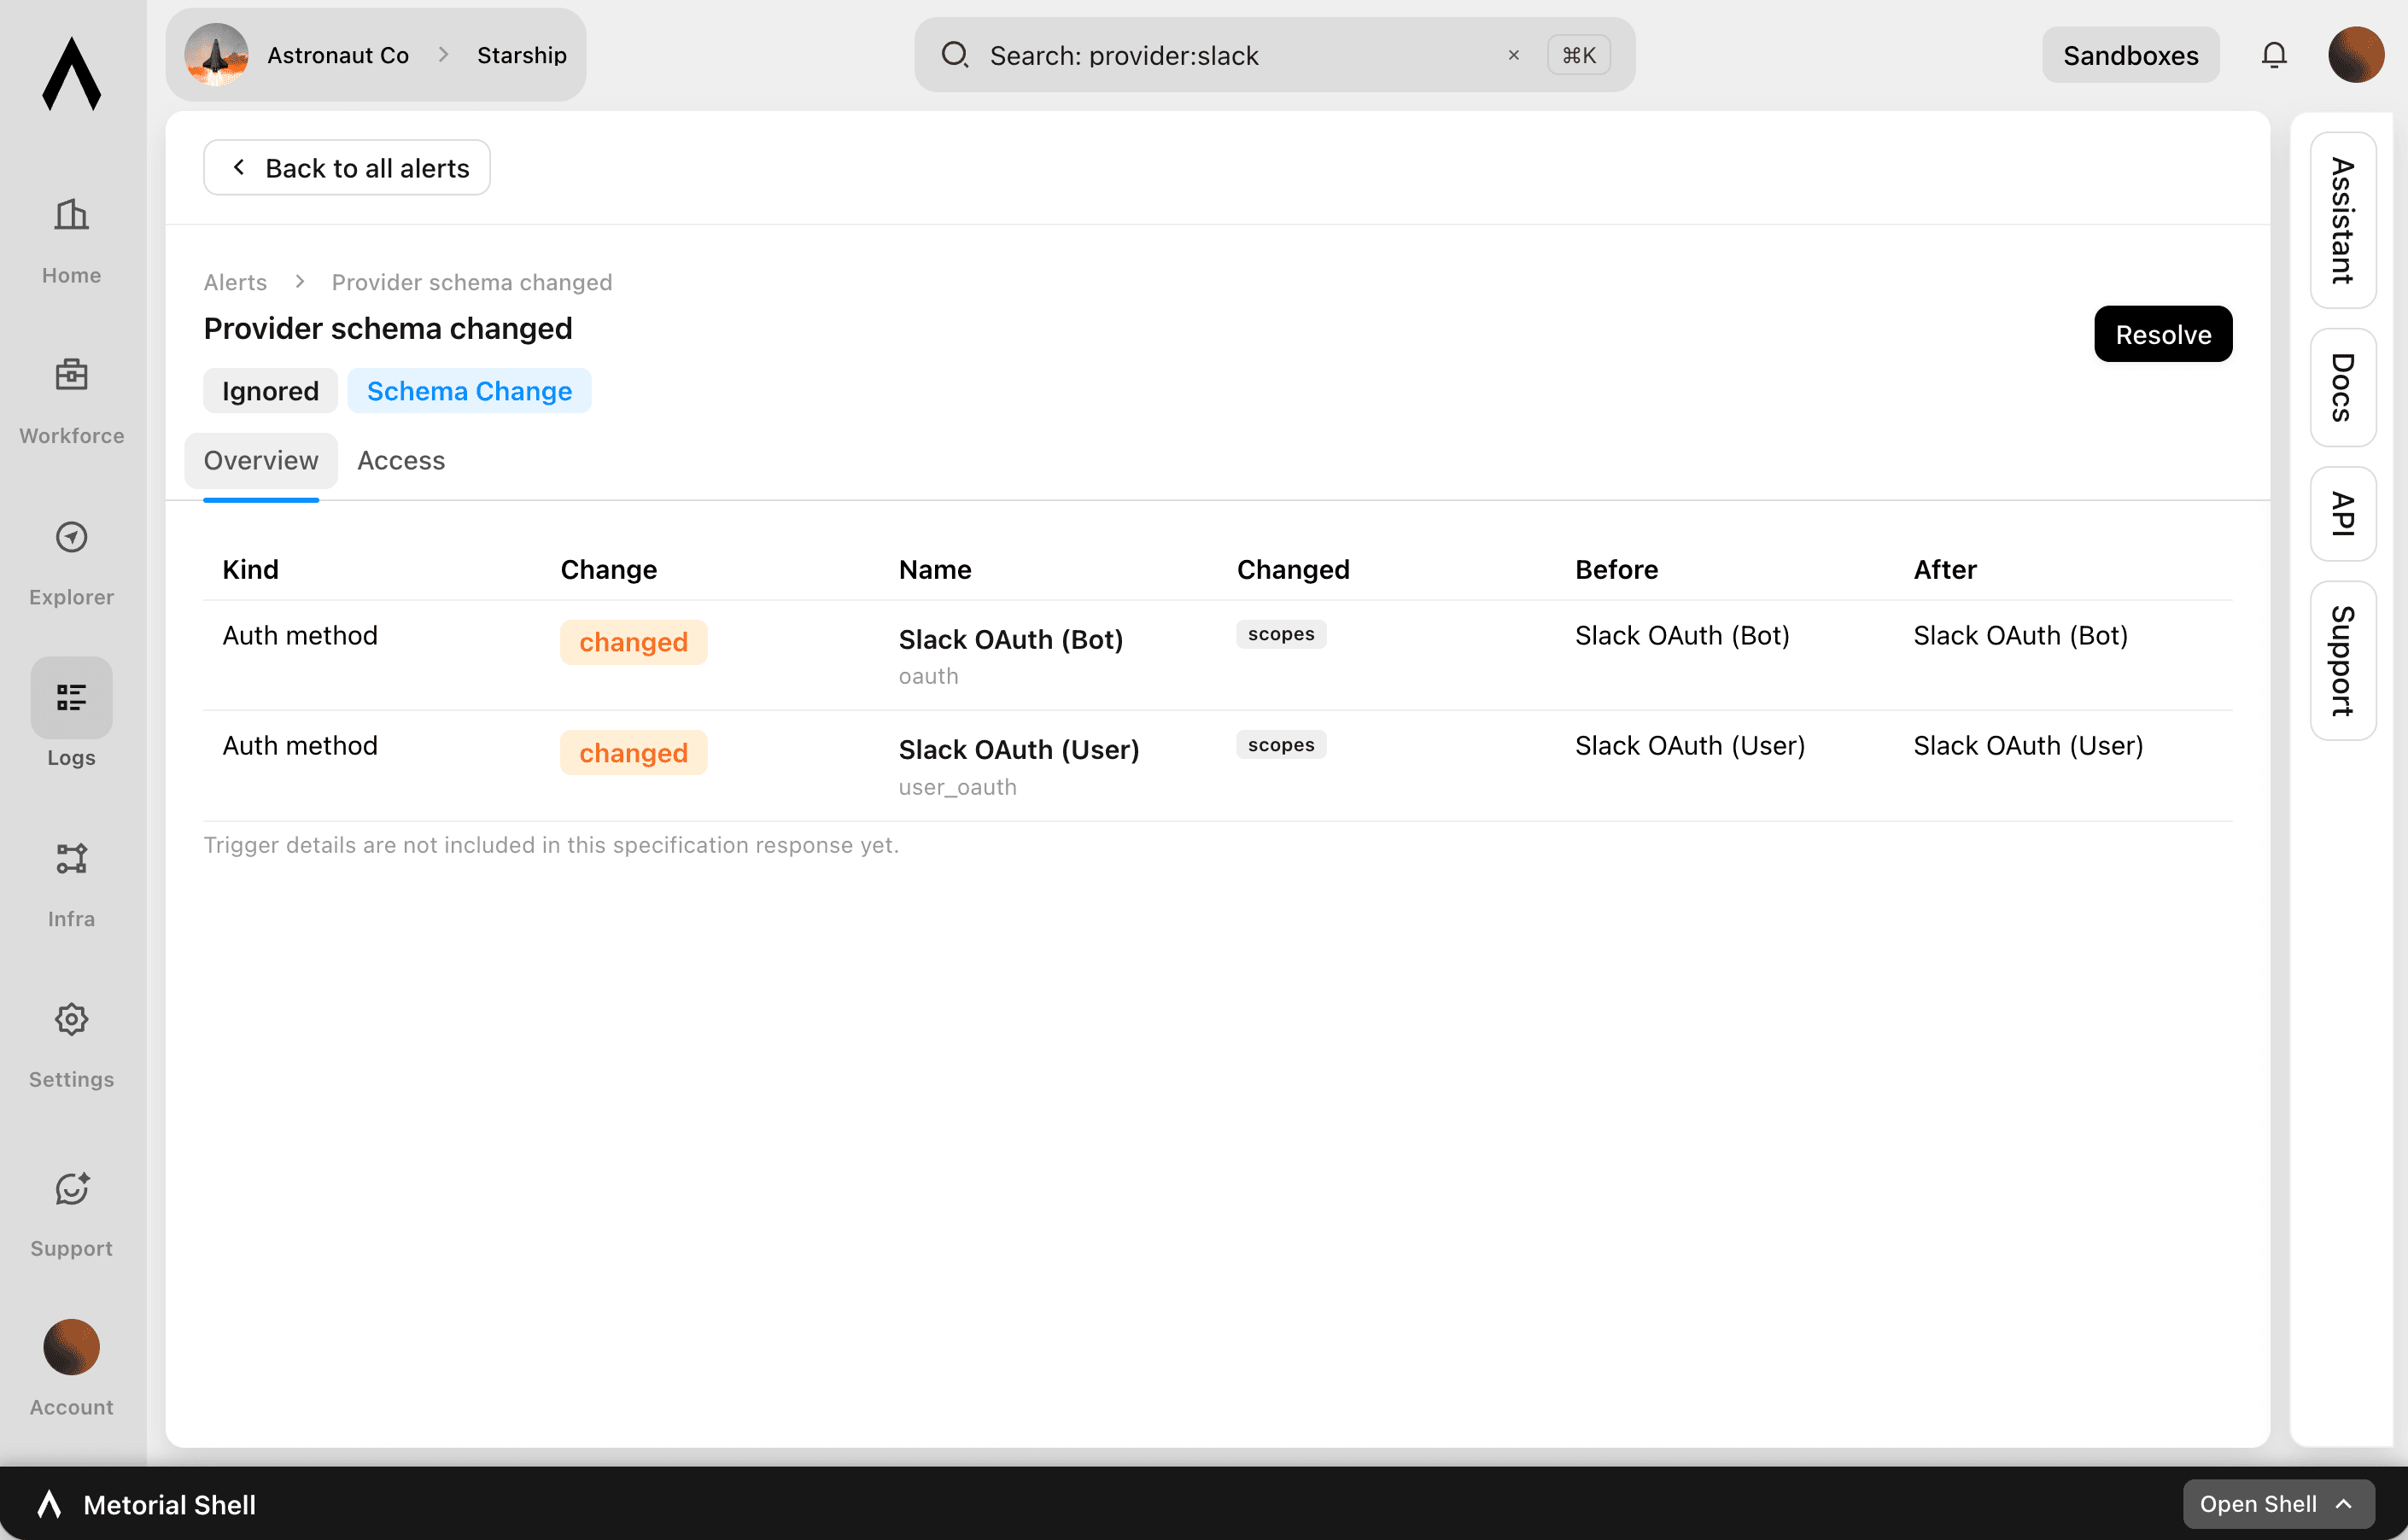The image size is (2408, 1540).
Task: Click the notifications bell icon
Action: [2274, 55]
